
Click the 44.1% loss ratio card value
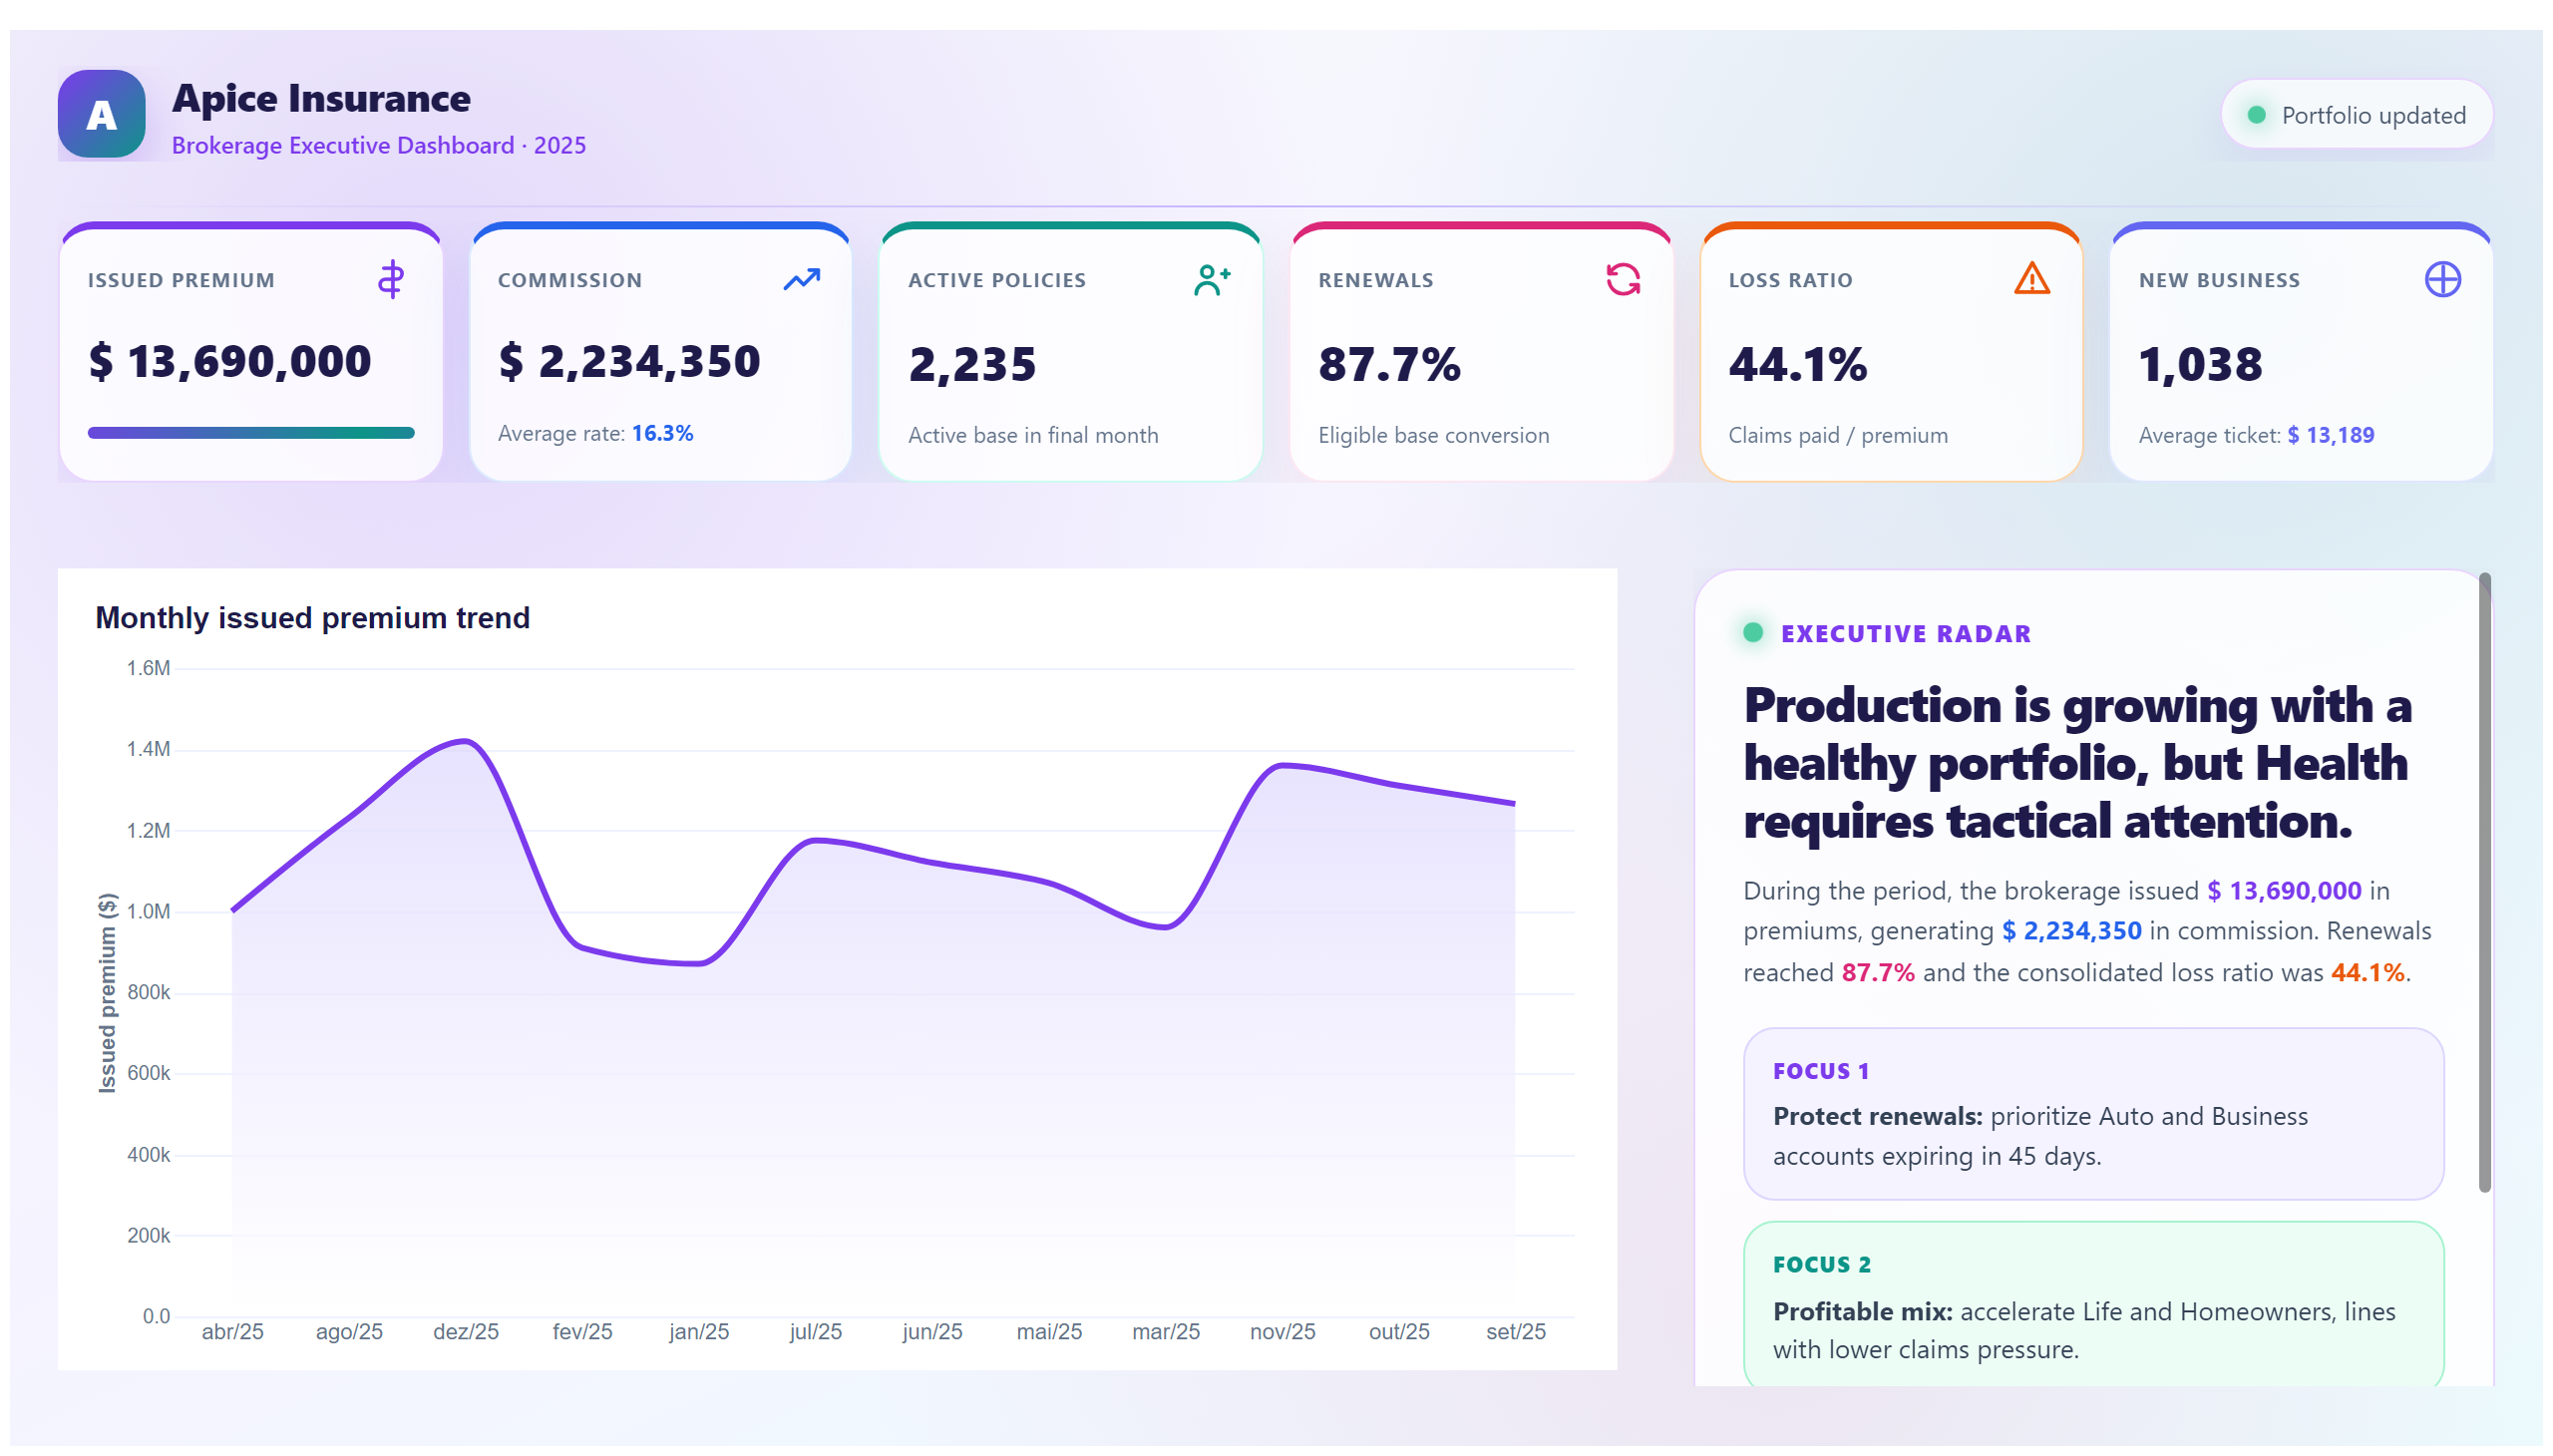point(1797,364)
